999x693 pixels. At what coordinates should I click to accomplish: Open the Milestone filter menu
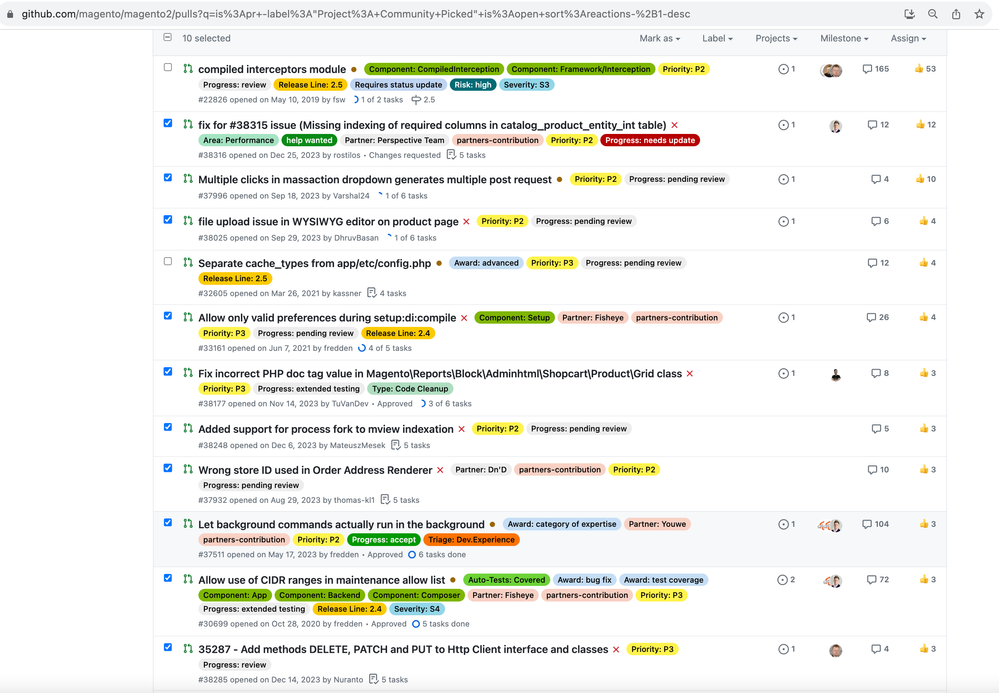pos(844,38)
